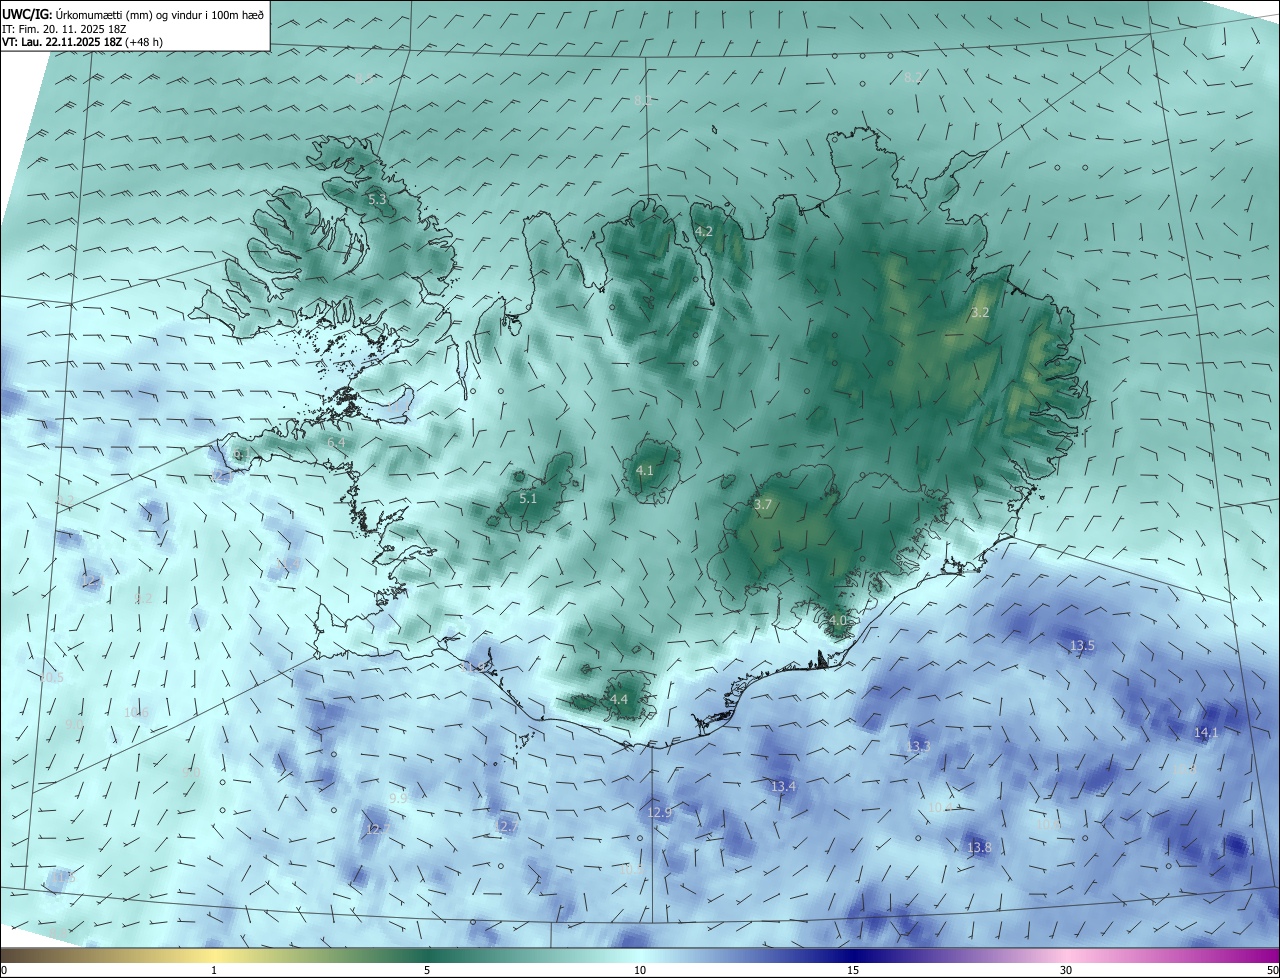
Task: Click the "30" tick on the color scale
Action: [1066, 970]
